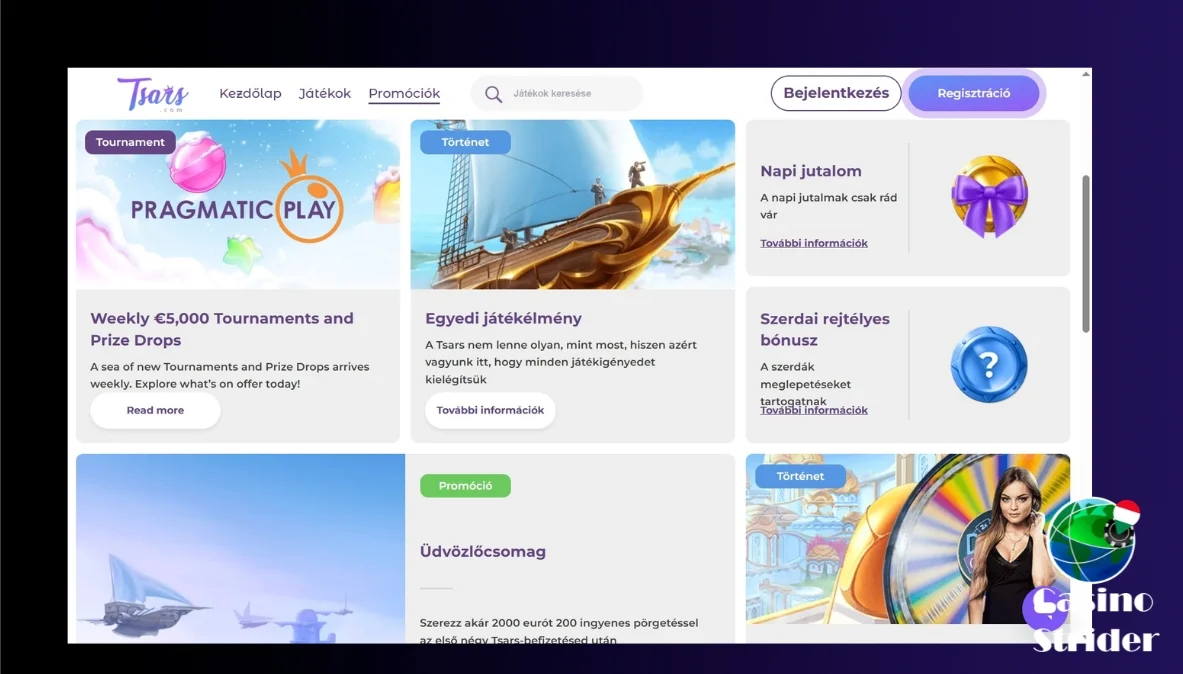The width and height of the screenshot is (1183, 674).
Task: Open the Kezdőlap menu item
Action: (x=250, y=94)
